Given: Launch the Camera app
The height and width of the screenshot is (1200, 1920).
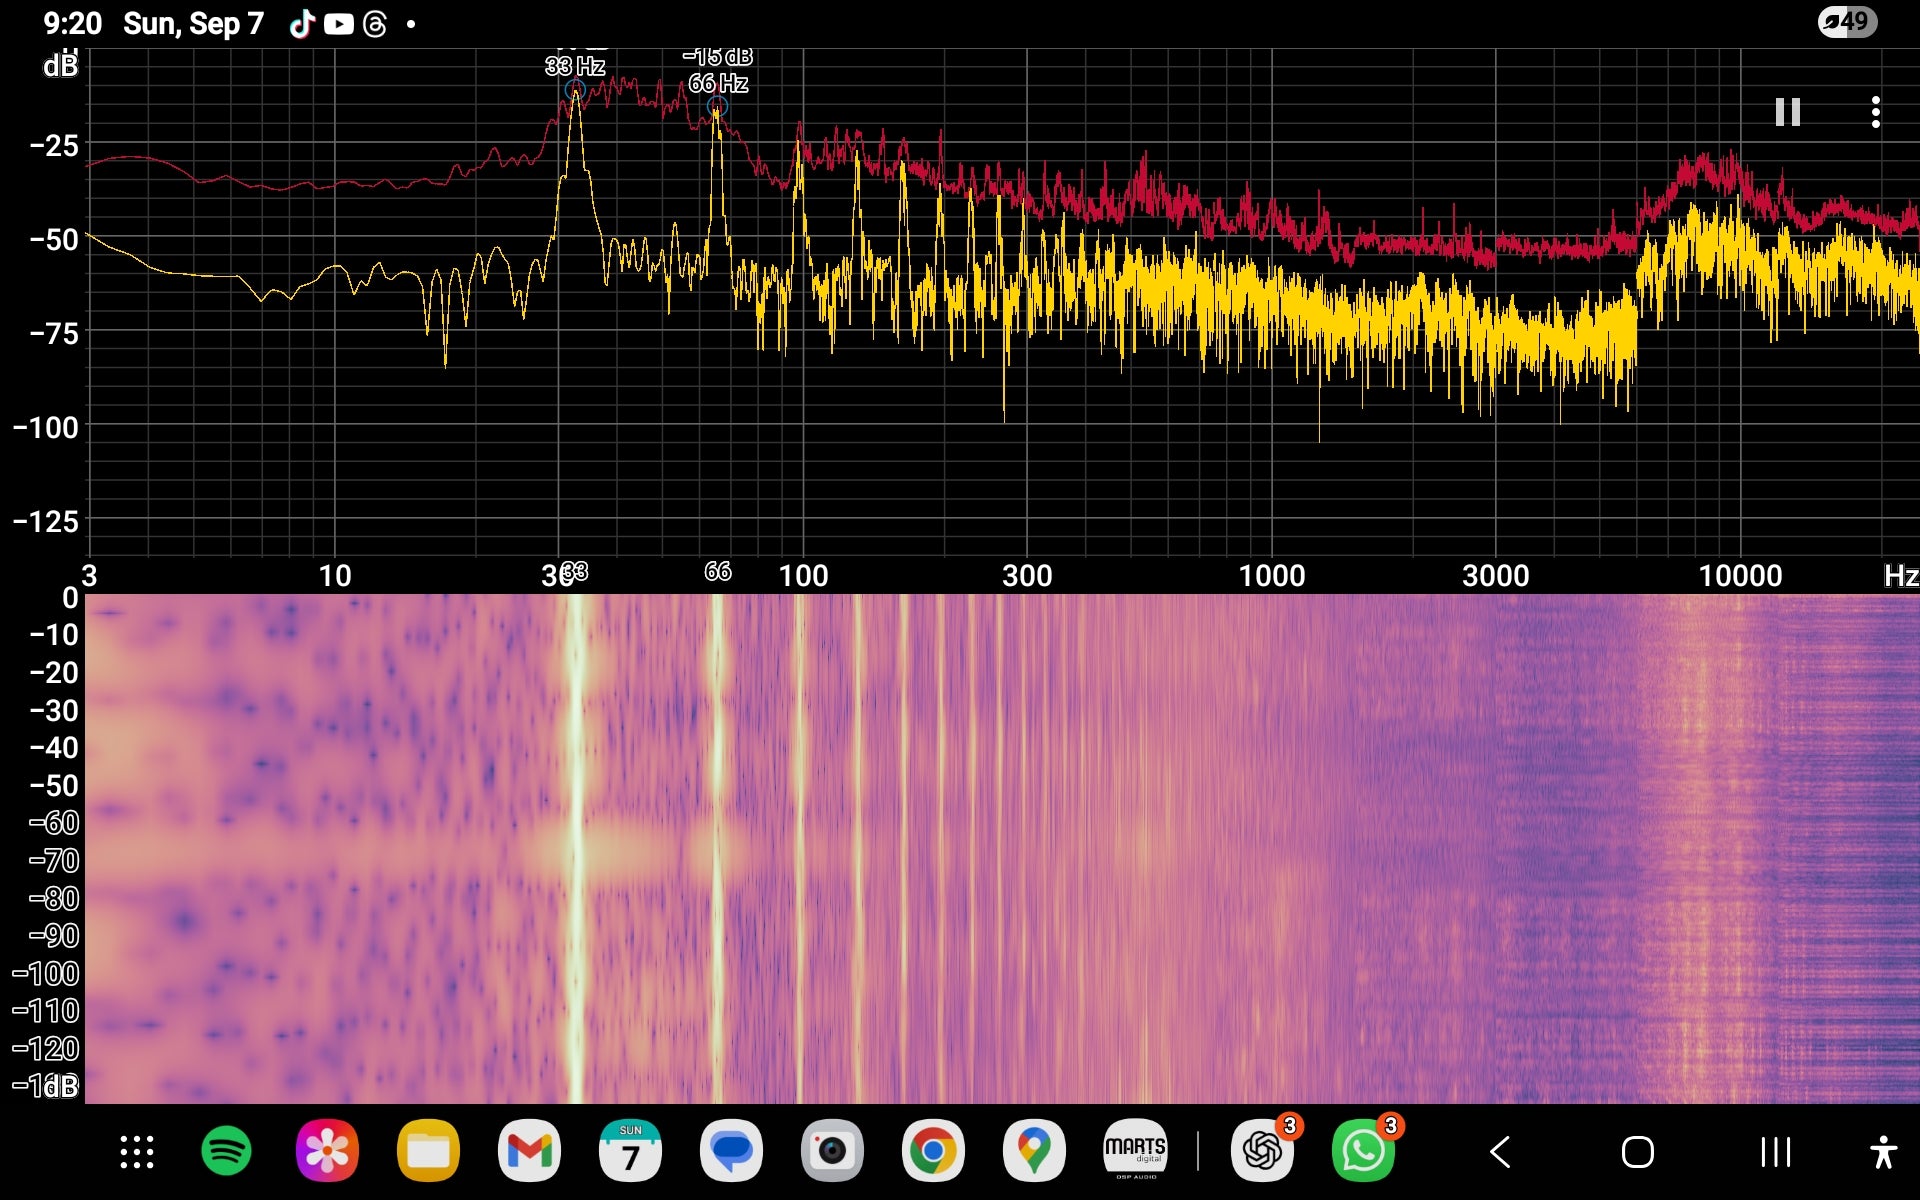Looking at the screenshot, I should 832,1151.
